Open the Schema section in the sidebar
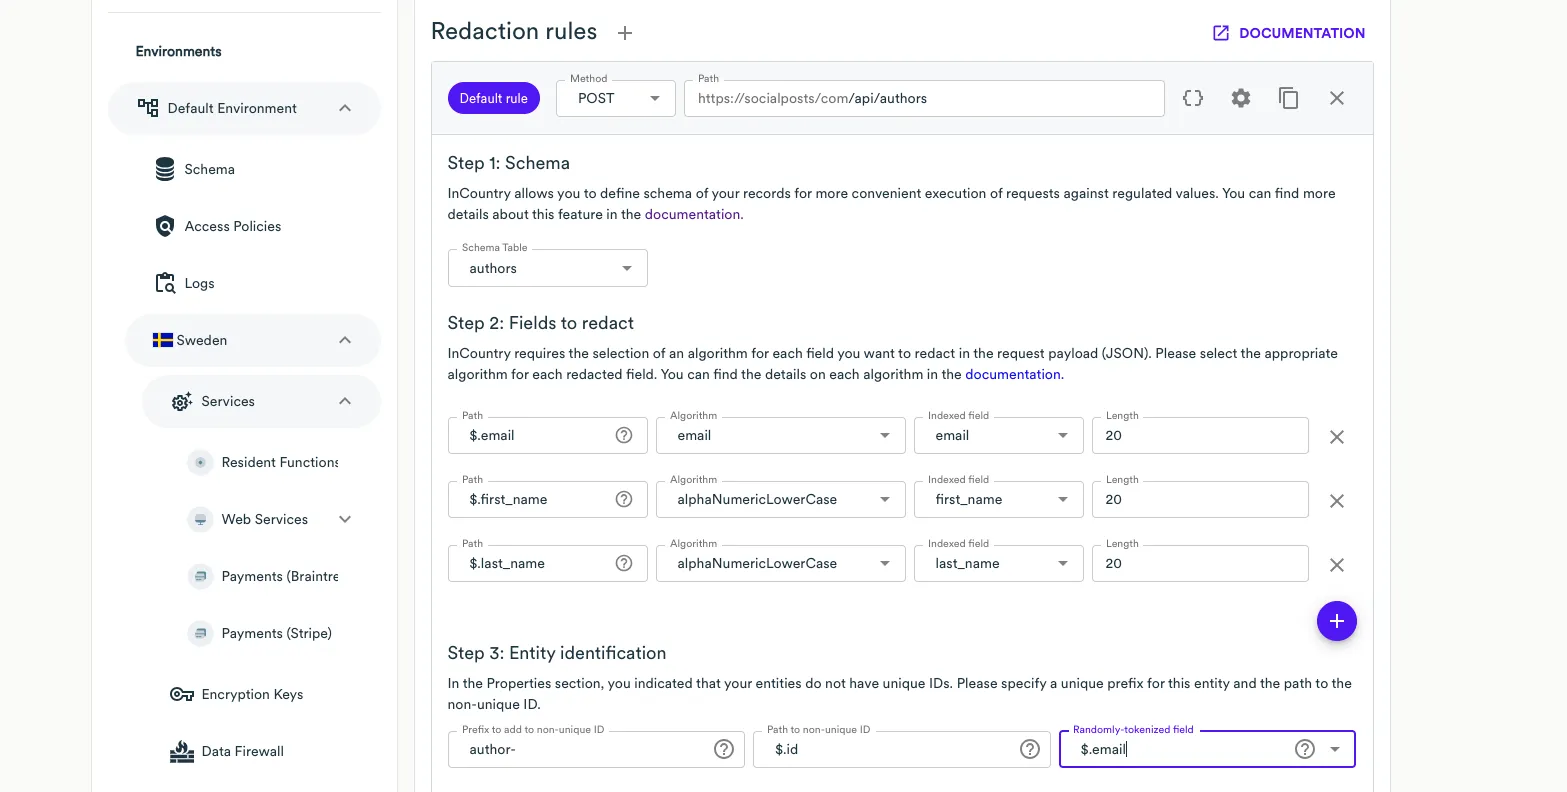 (208, 169)
